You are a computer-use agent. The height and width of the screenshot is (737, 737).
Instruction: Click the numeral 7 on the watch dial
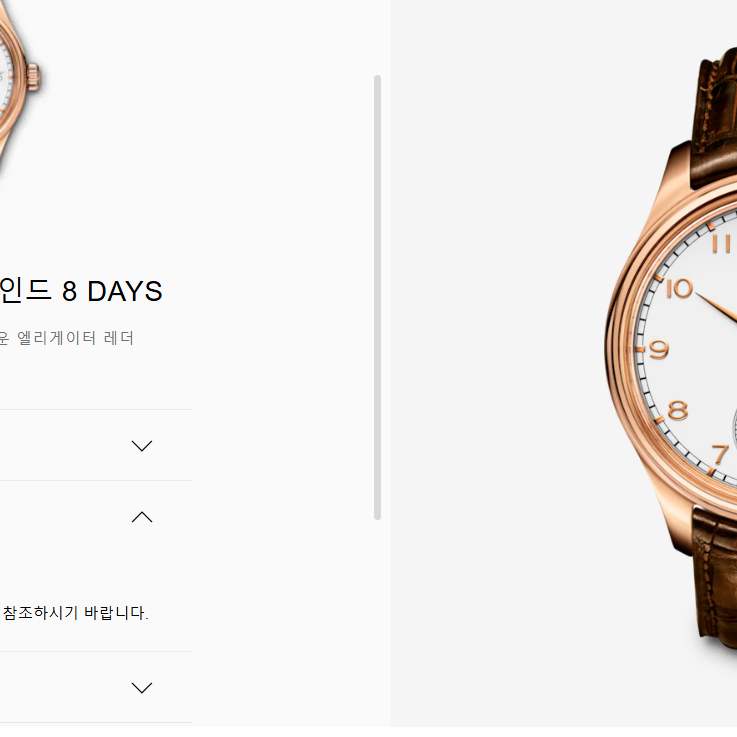[x=720, y=455]
